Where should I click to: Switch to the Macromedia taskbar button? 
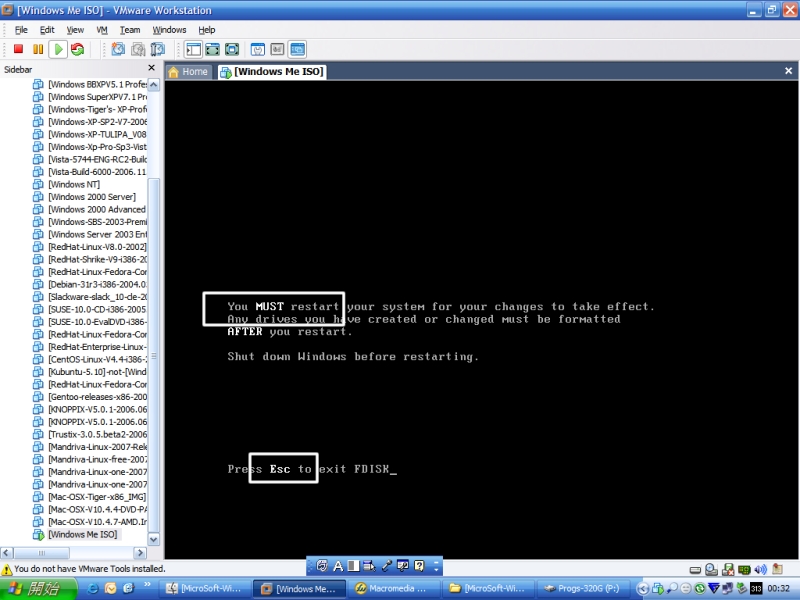tap(393, 588)
